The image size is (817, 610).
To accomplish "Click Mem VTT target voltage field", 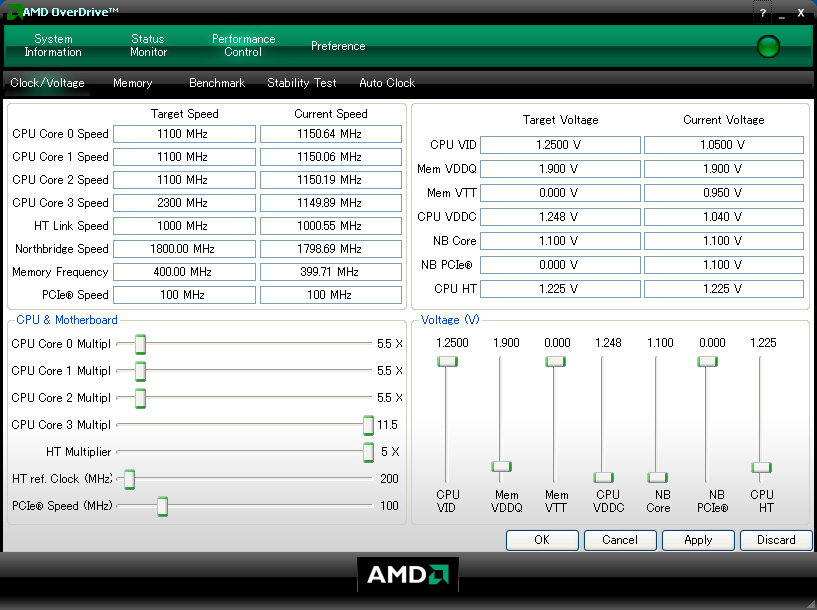I will tap(560, 193).
